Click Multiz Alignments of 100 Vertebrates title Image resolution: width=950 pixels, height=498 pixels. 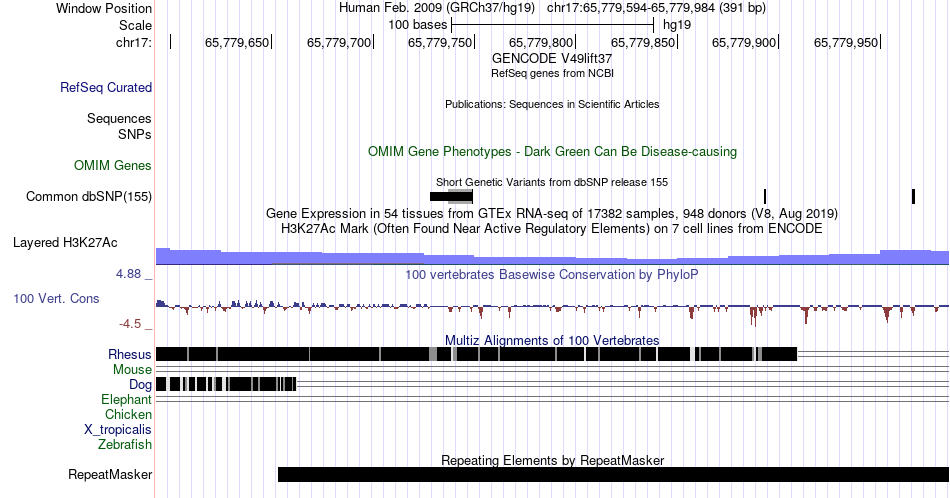552,340
